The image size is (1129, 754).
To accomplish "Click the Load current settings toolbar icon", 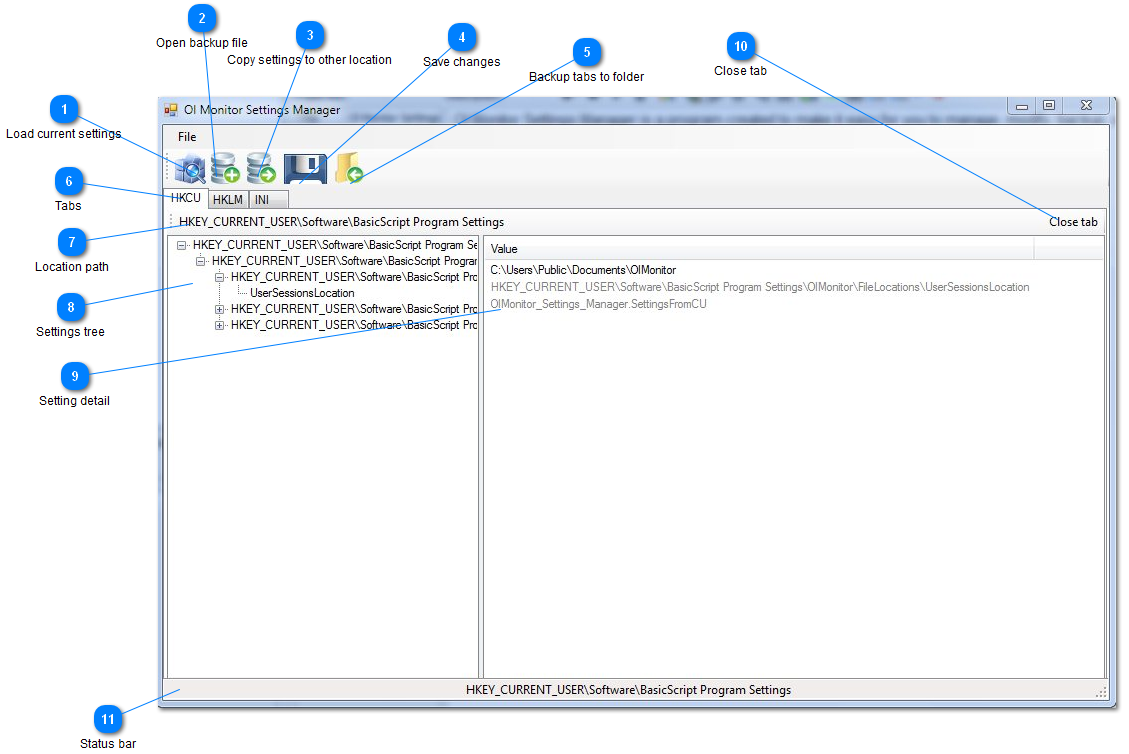I will tap(190, 169).
